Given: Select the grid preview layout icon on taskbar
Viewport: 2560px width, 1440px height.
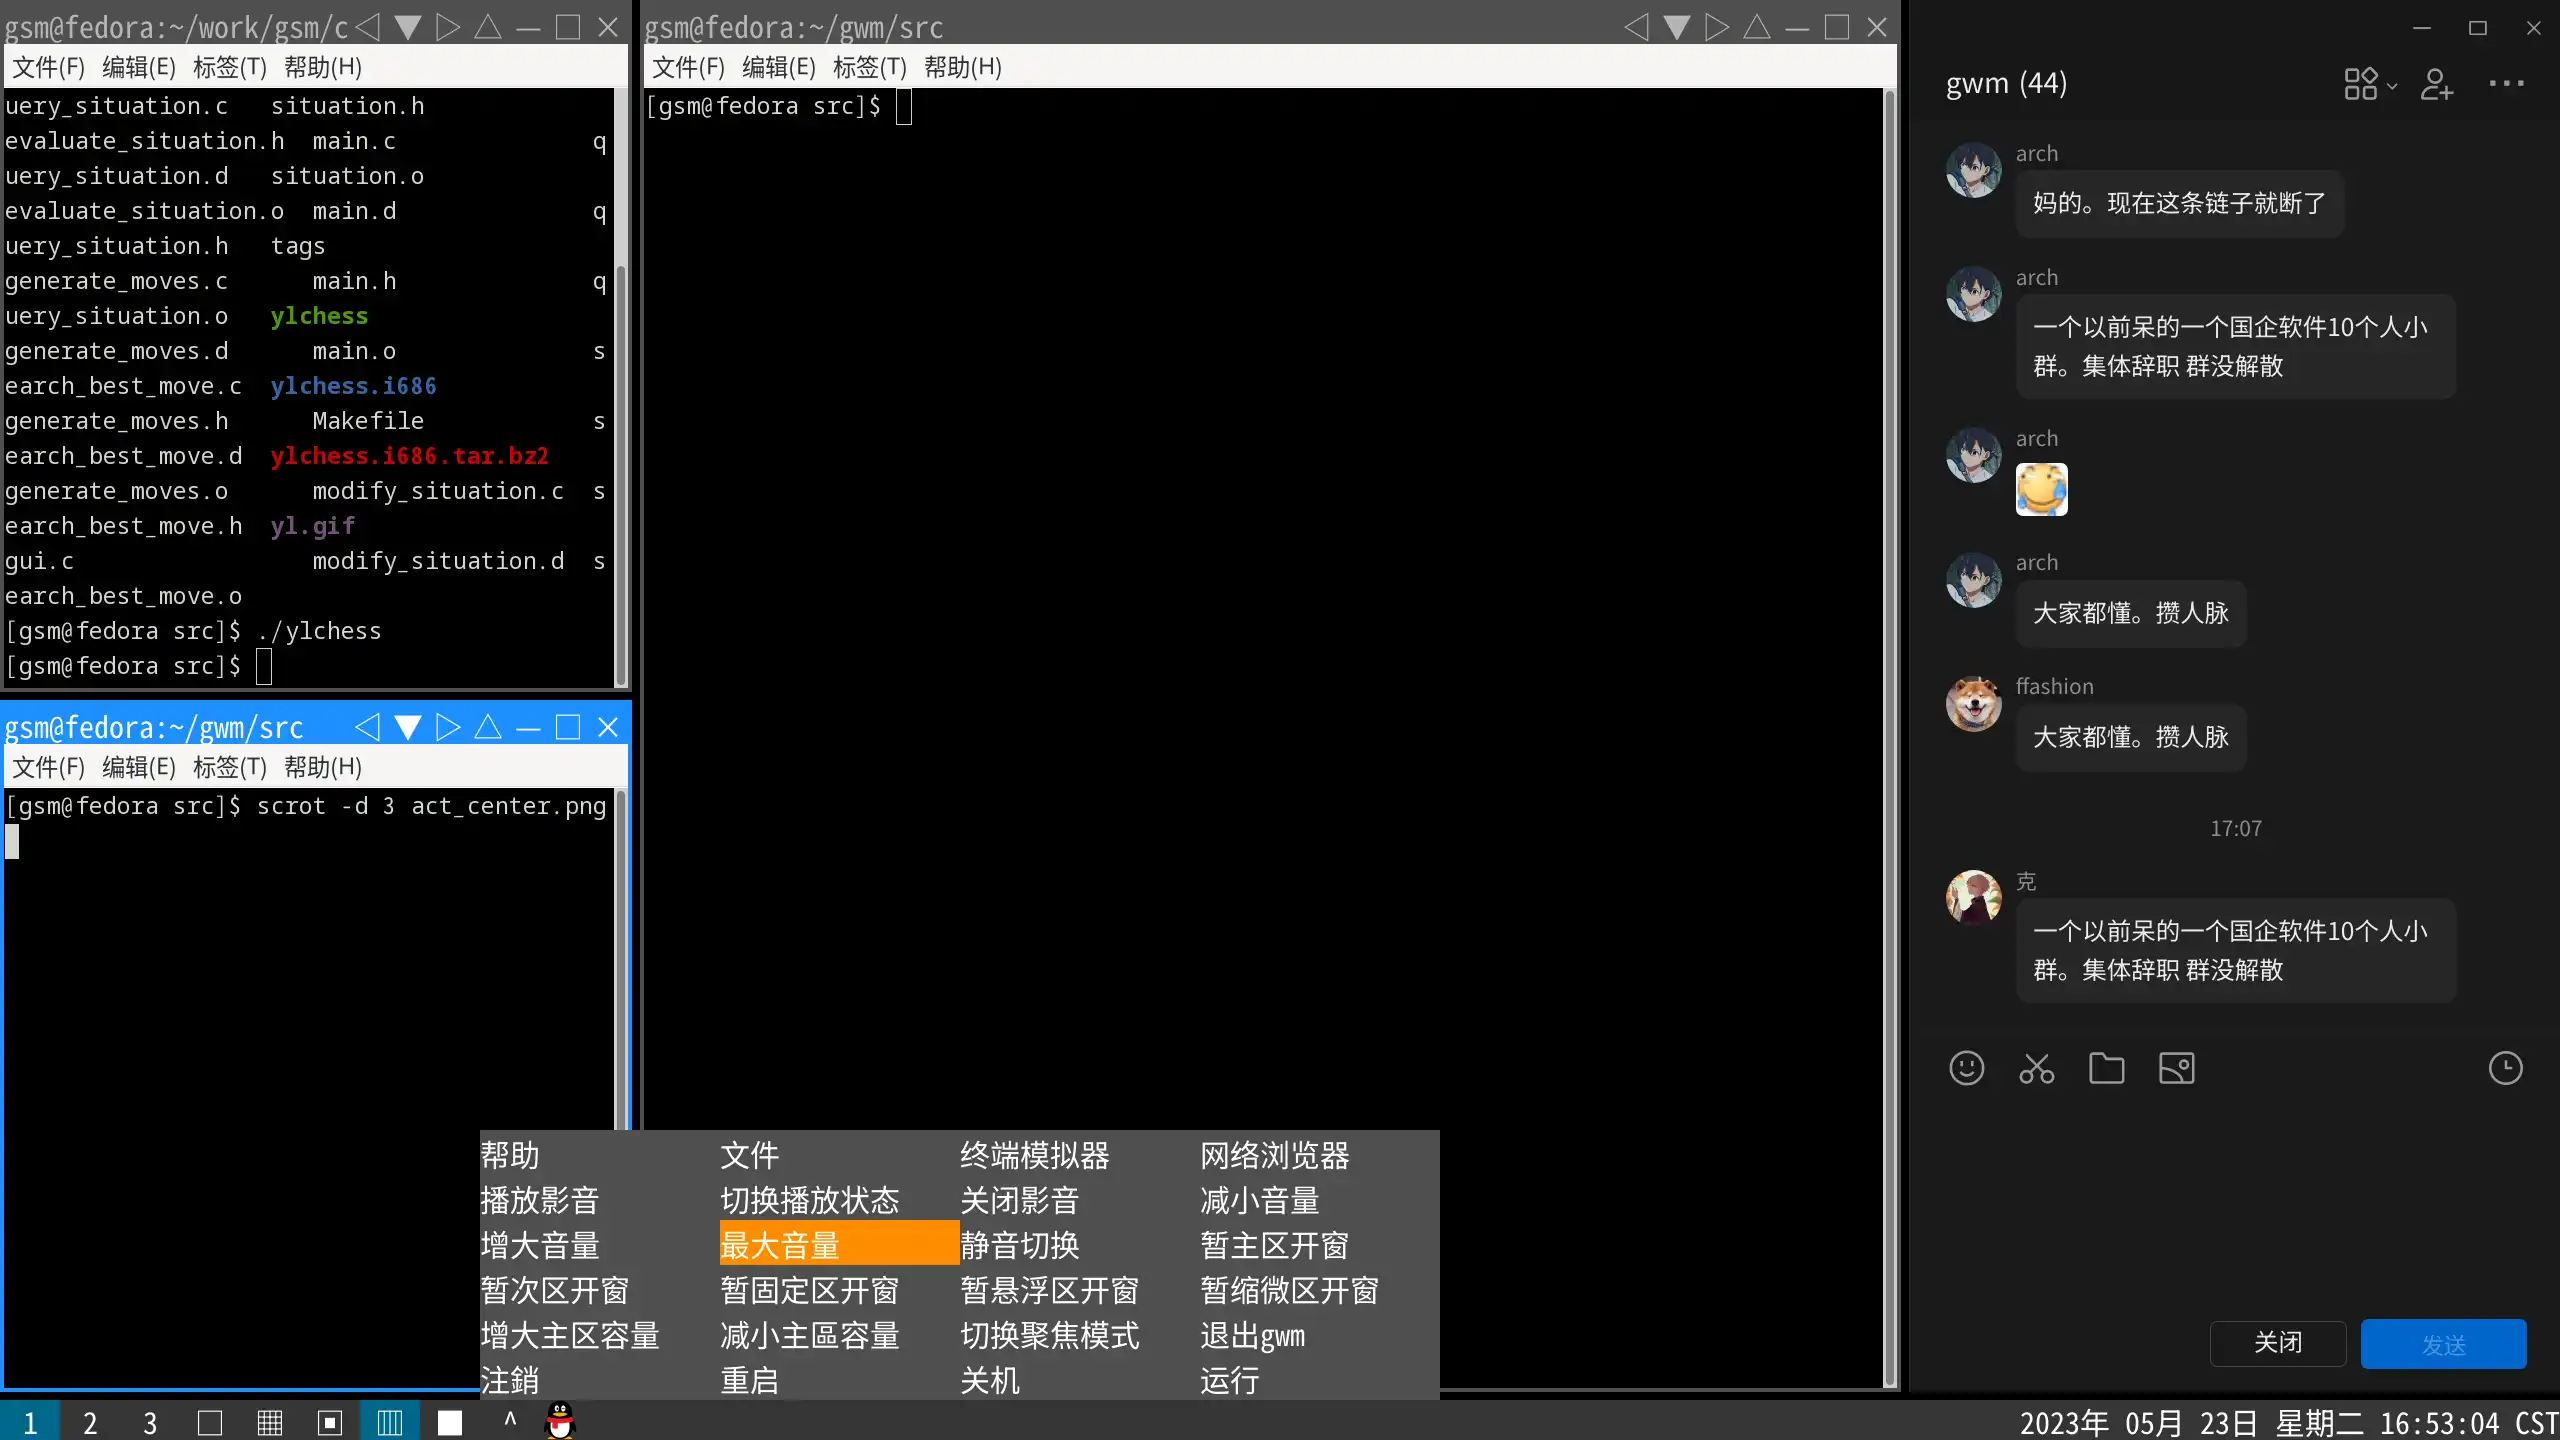Looking at the screenshot, I should pos(270,1422).
